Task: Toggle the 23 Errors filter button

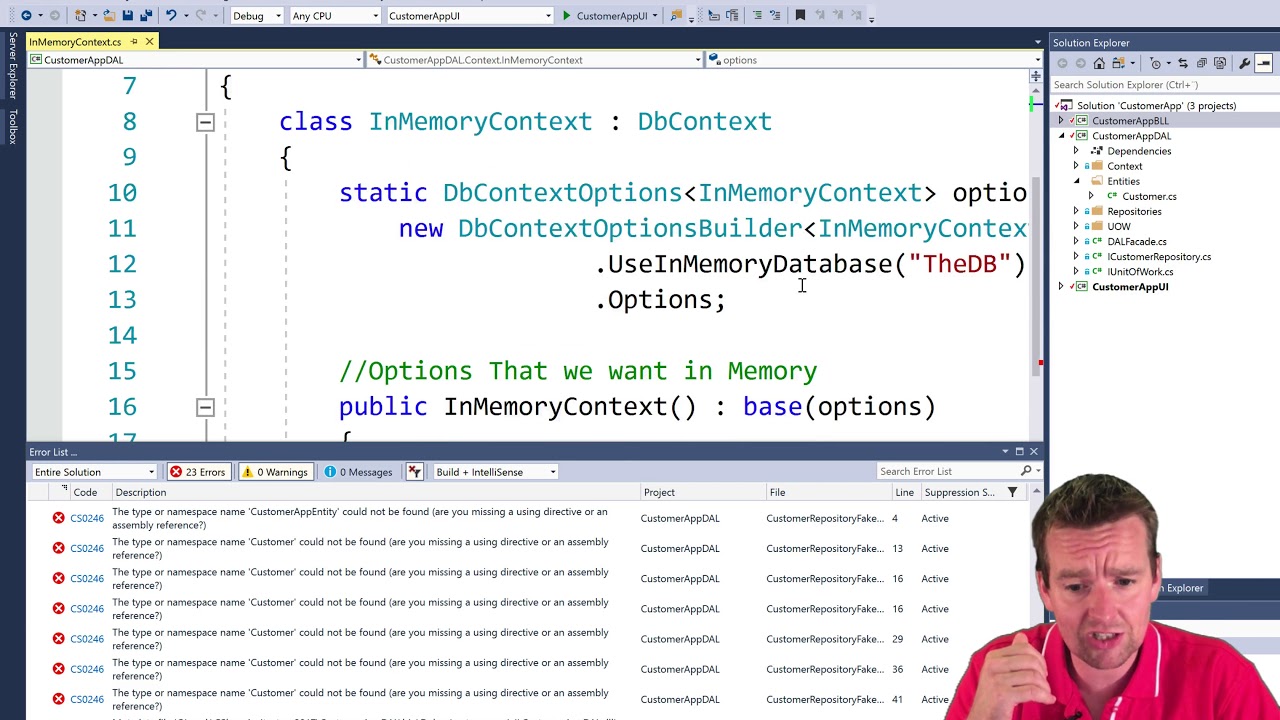Action: [197, 472]
